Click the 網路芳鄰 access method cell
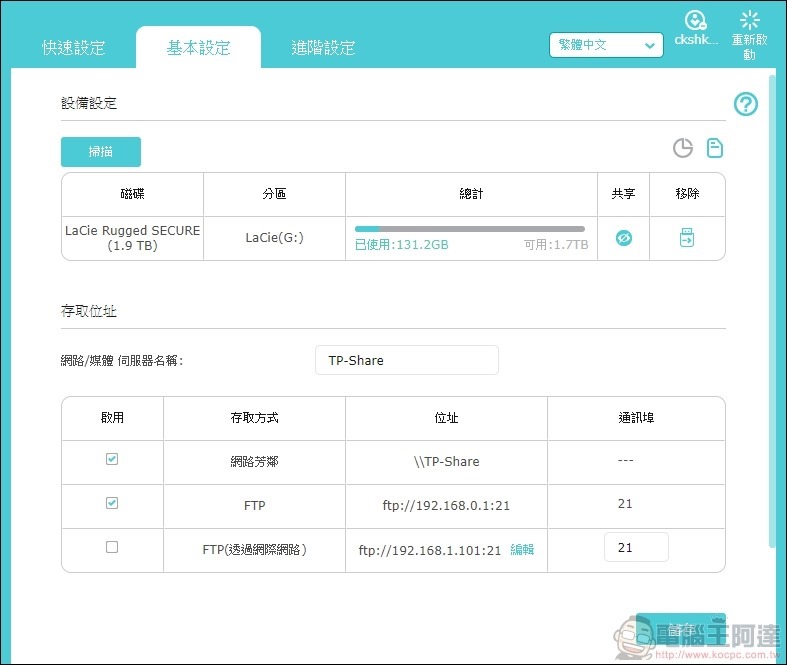The width and height of the screenshot is (787, 665). [x=254, y=462]
